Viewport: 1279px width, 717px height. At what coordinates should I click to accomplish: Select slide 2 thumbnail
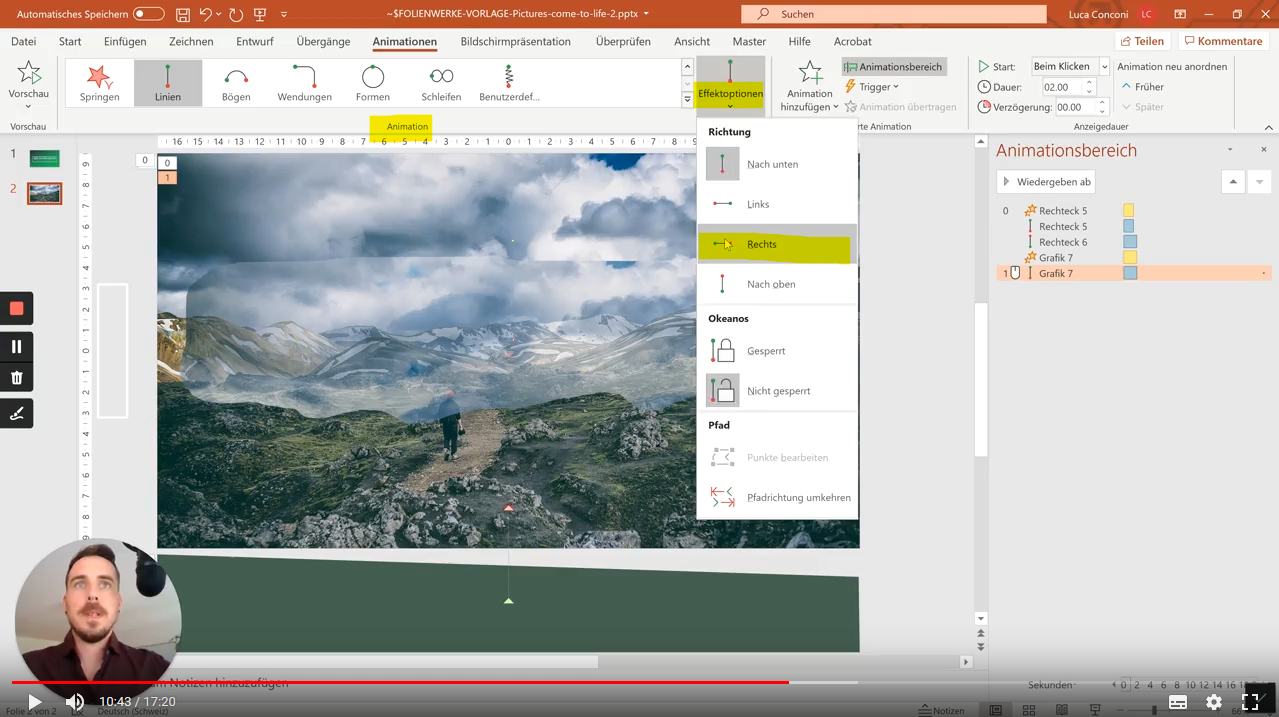point(44,193)
